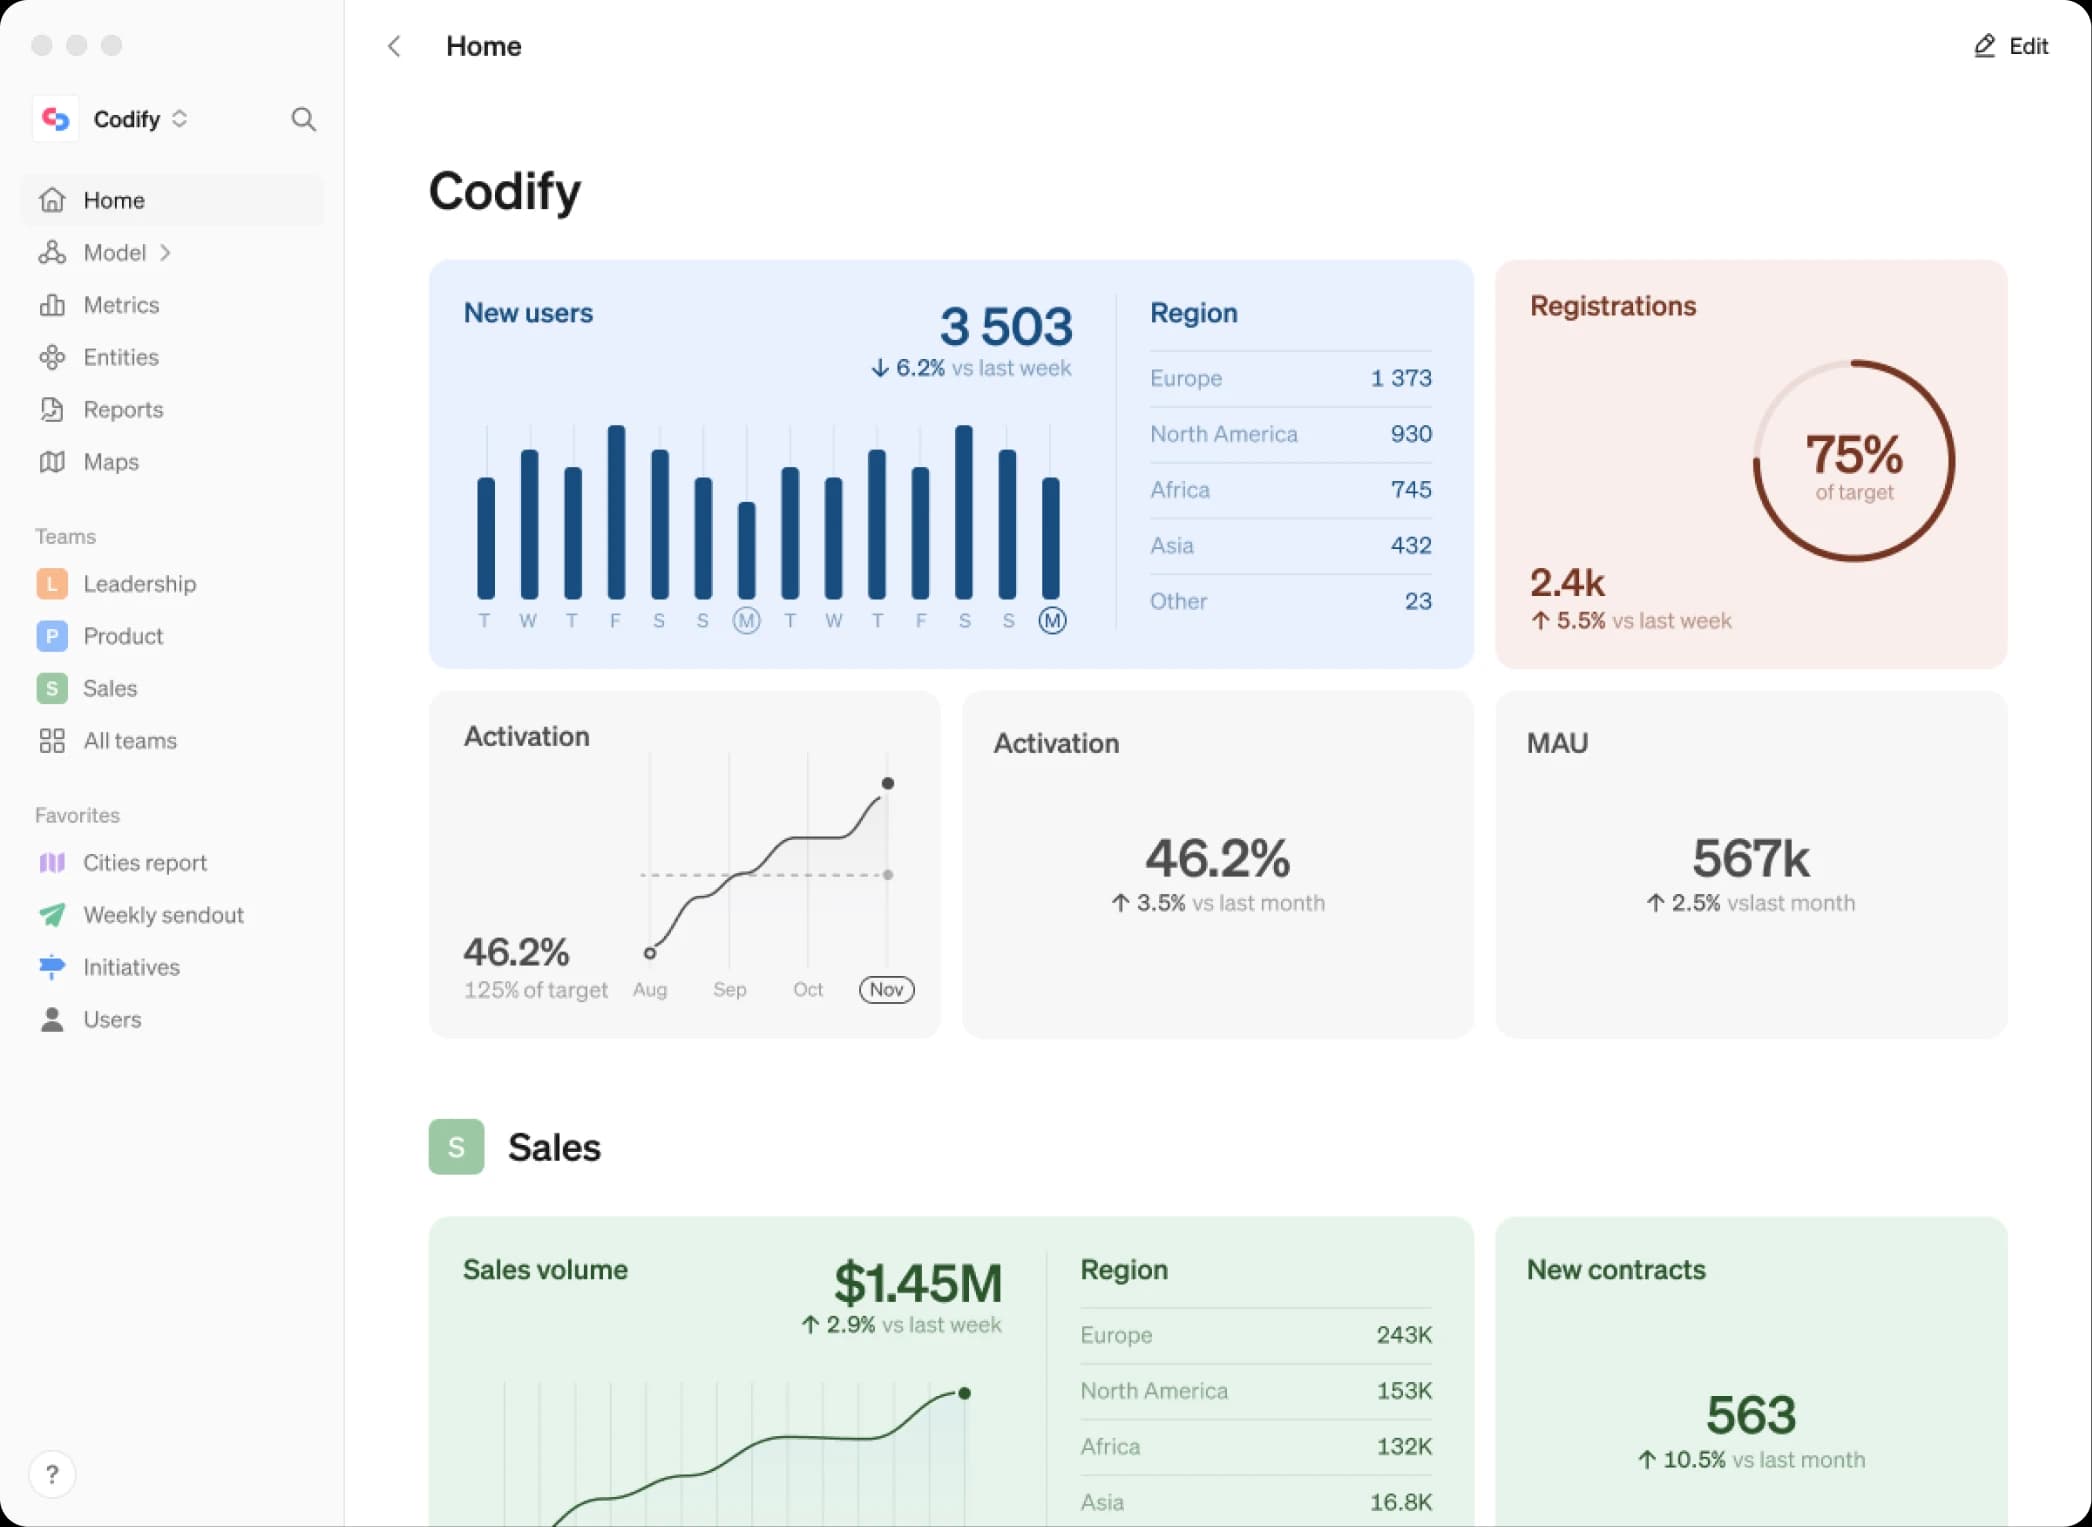Screen dimensions: 2092x1527
Task: Click the Entities icon in the sidebar
Action: coord(52,357)
